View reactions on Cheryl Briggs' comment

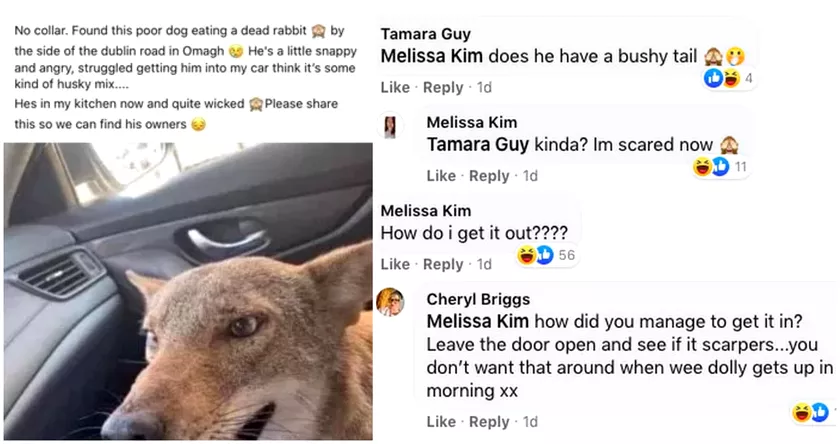813,412
